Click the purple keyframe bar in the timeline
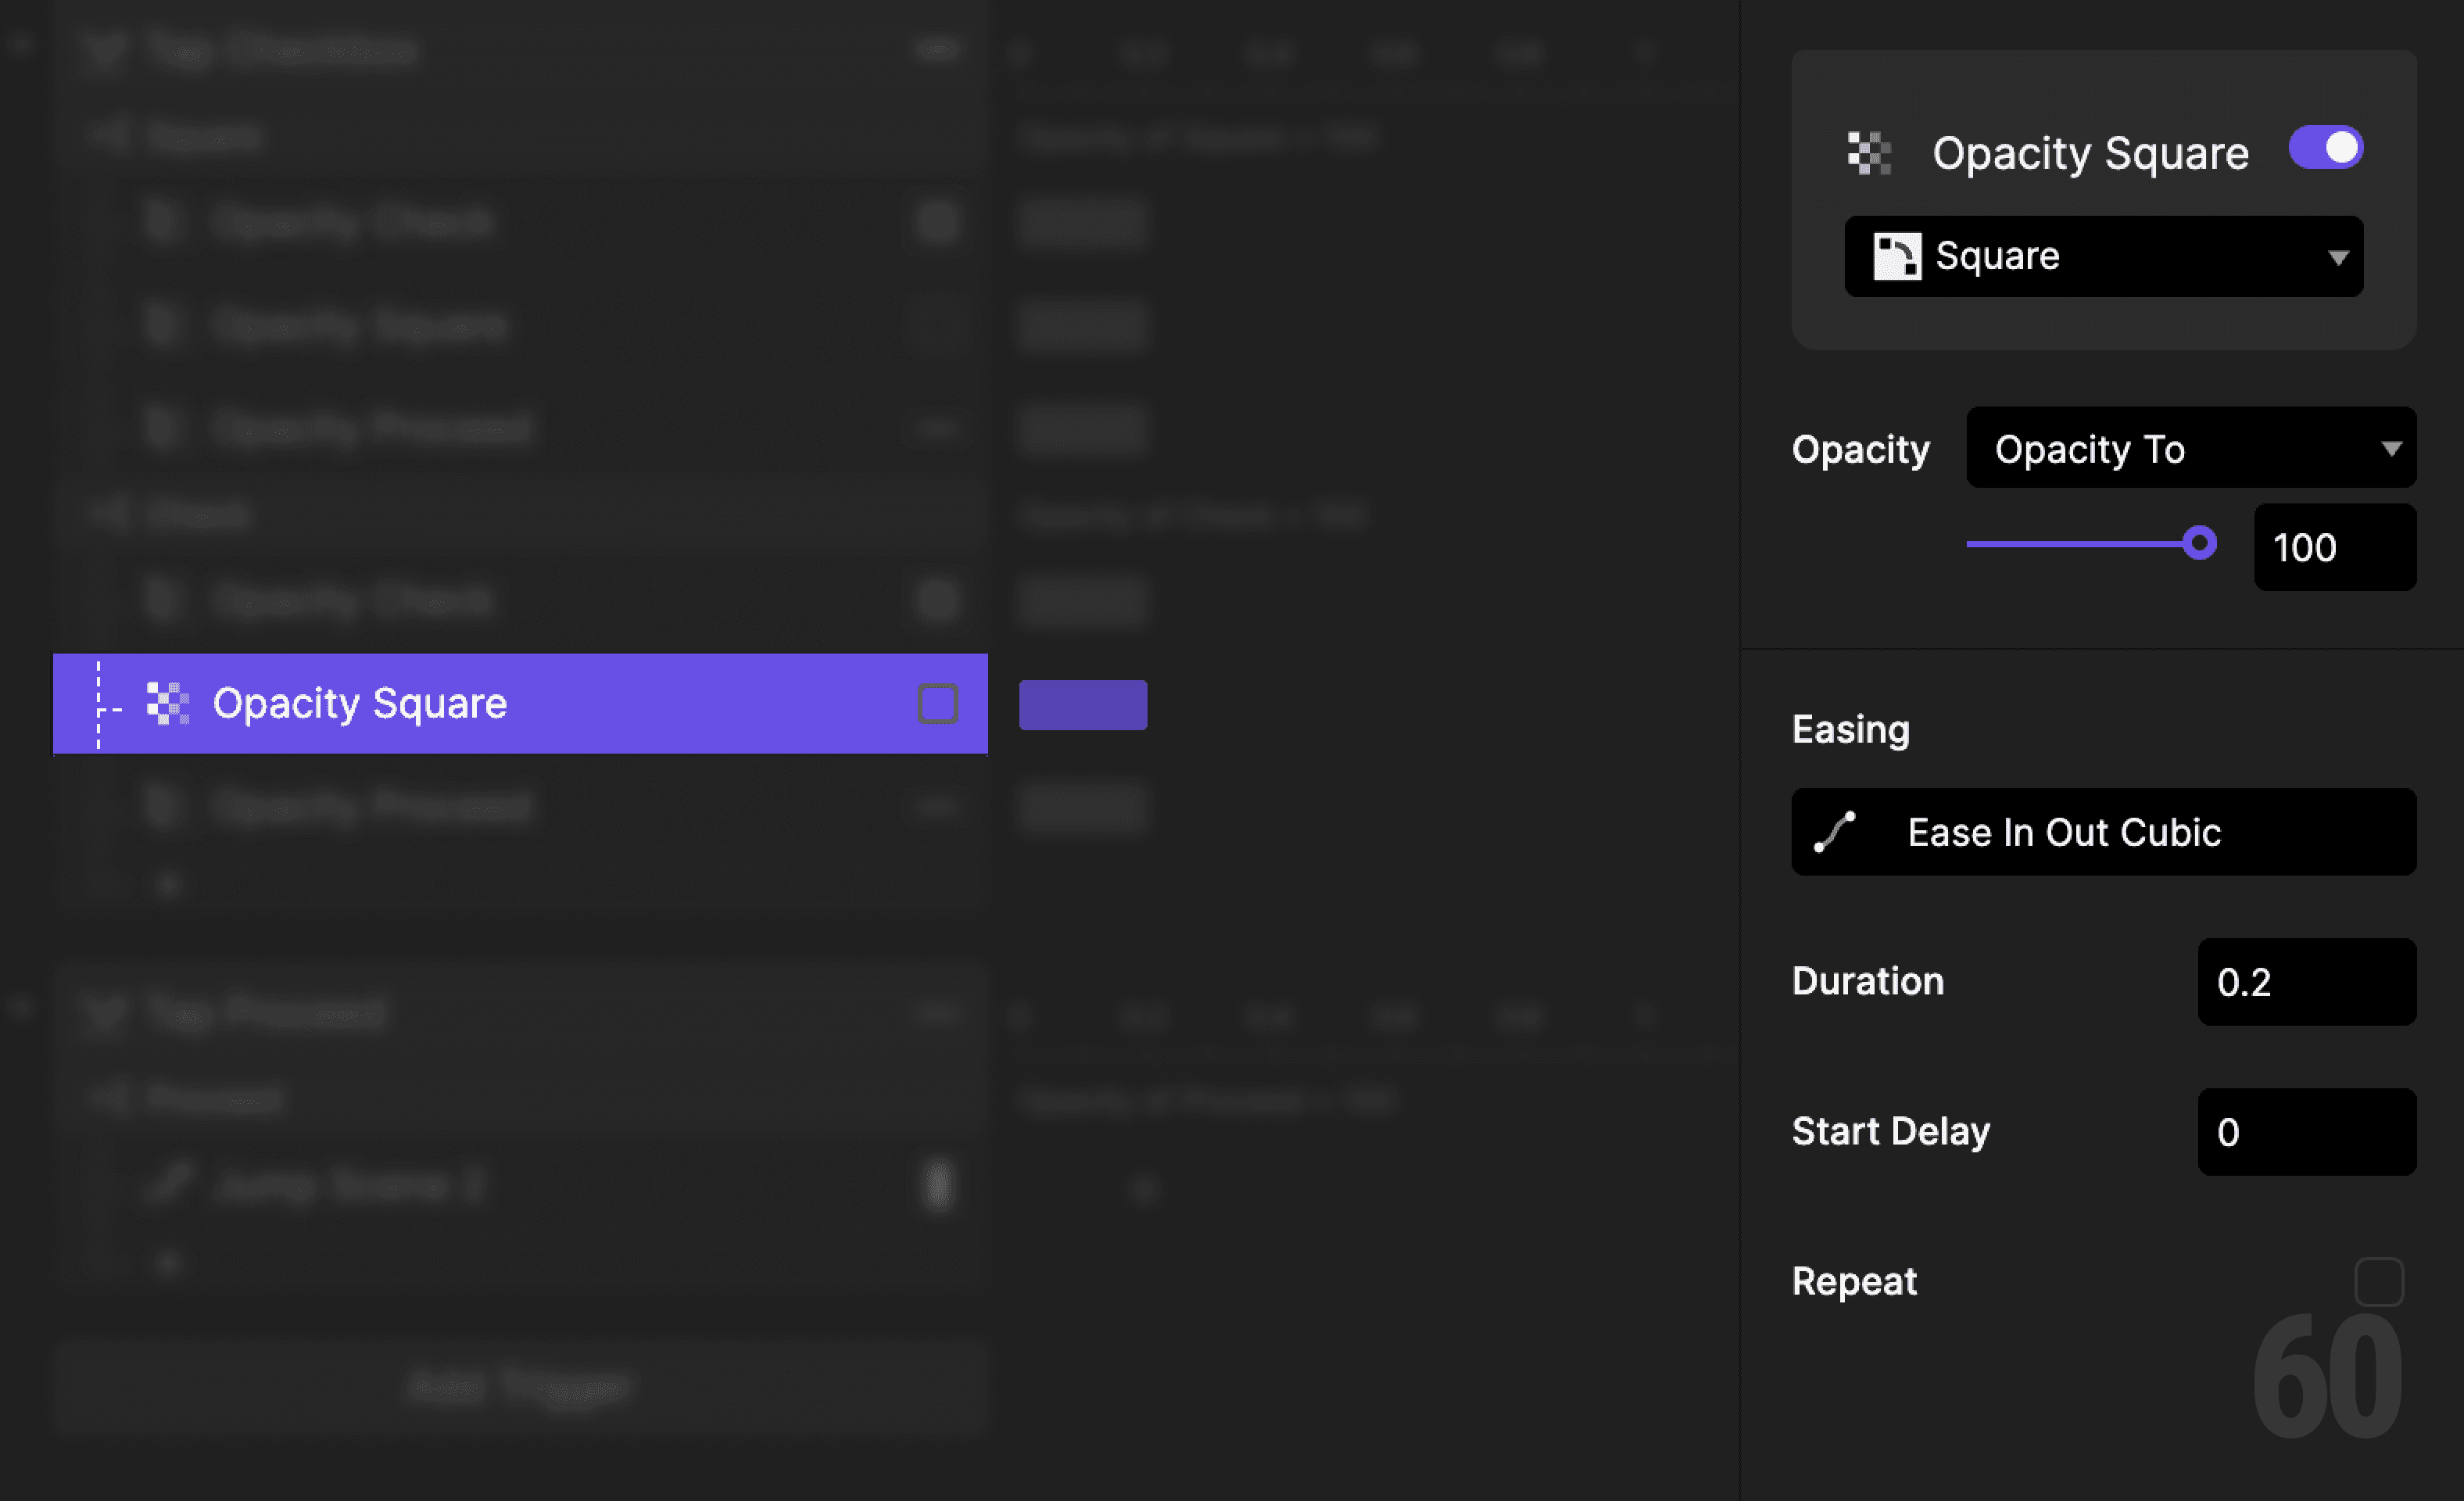Image resolution: width=2464 pixels, height=1501 pixels. pyautogui.click(x=1083, y=703)
